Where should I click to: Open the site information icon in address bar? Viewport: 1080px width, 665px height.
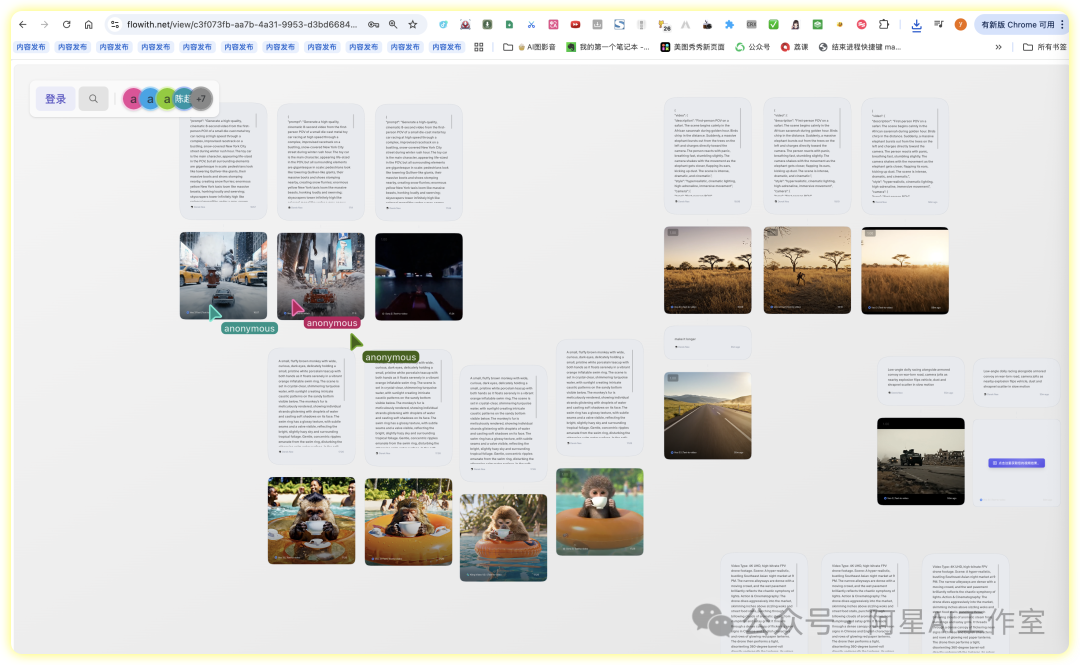pyautogui.click(x=115, y=24)
